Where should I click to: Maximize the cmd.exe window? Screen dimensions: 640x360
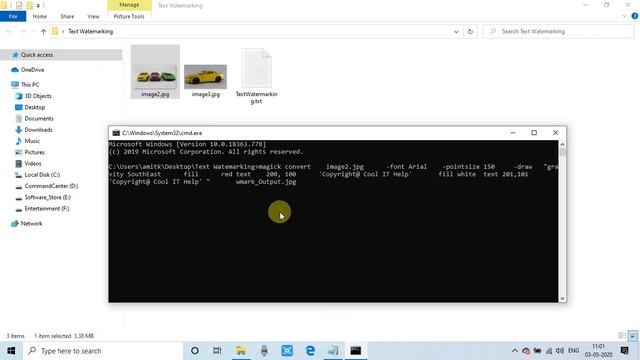click(x=534, y=133)
